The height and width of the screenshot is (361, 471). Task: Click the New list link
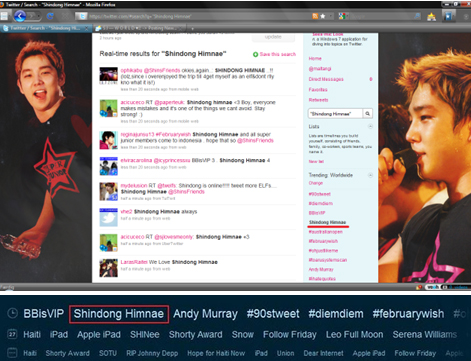(x=316, y=161)
